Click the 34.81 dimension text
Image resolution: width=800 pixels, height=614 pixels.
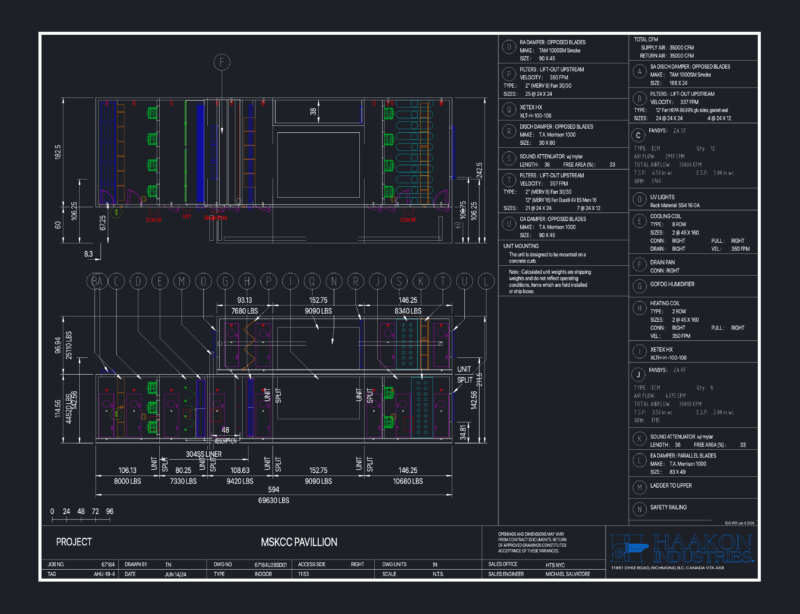[462, 432]
